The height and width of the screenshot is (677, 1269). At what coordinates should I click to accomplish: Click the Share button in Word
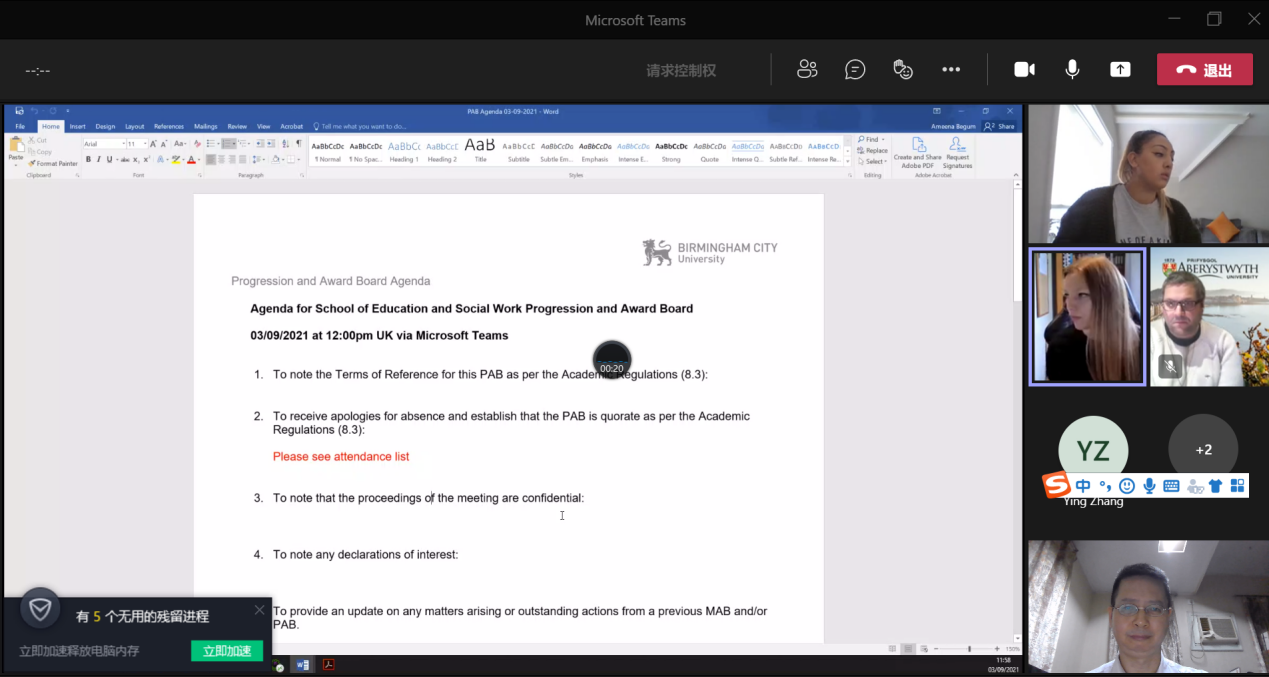pos(1000,127)
